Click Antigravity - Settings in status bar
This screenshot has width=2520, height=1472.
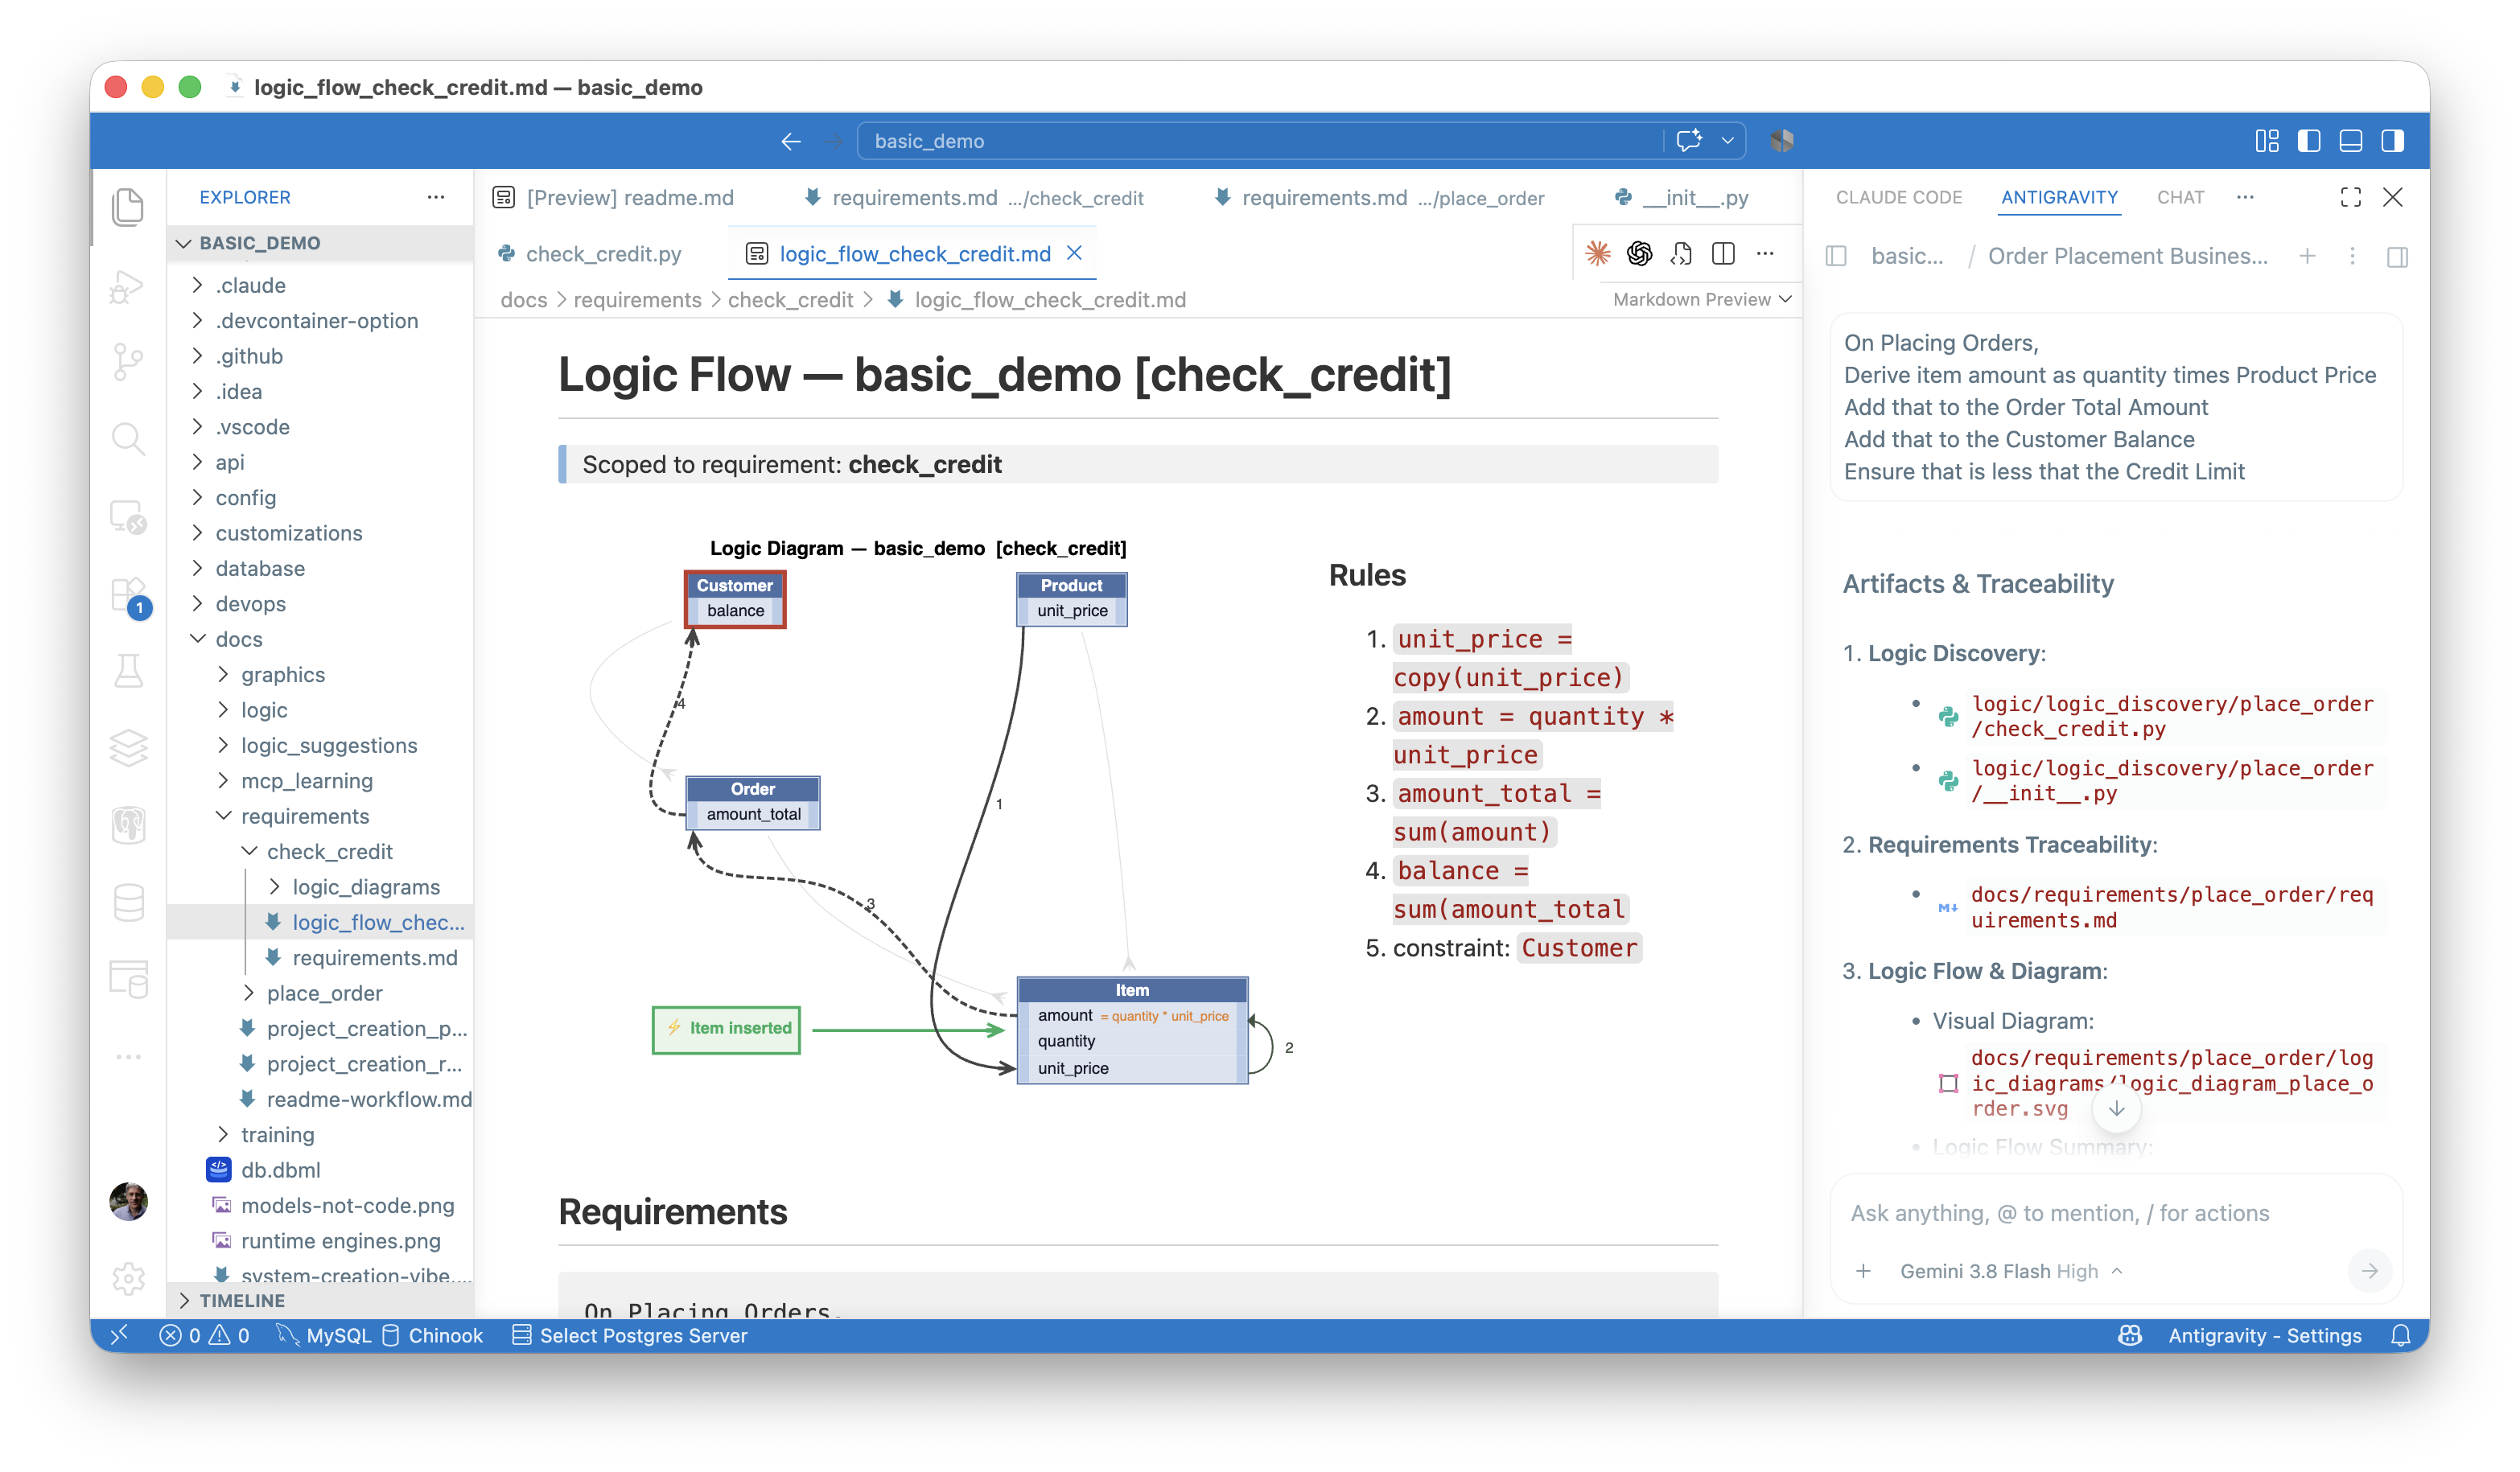pos(2264,1336)
